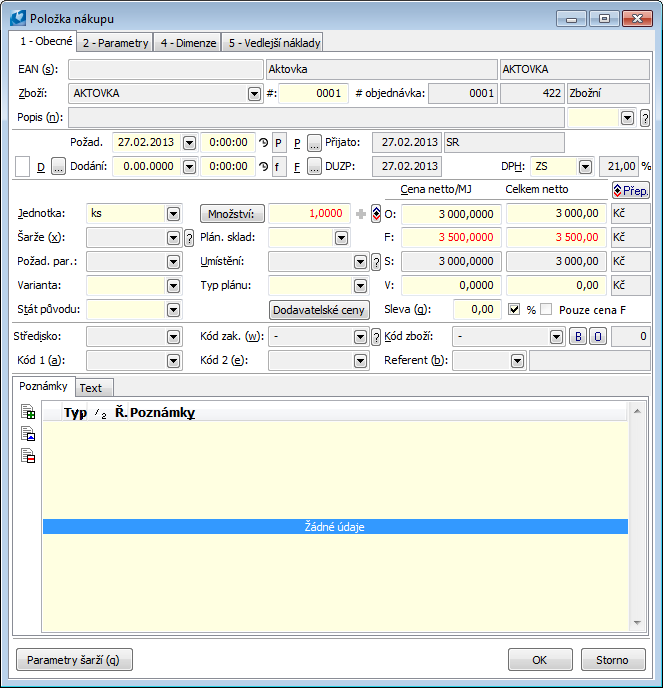Open the Požad. date picker dropdown

(x=189, y=143)
